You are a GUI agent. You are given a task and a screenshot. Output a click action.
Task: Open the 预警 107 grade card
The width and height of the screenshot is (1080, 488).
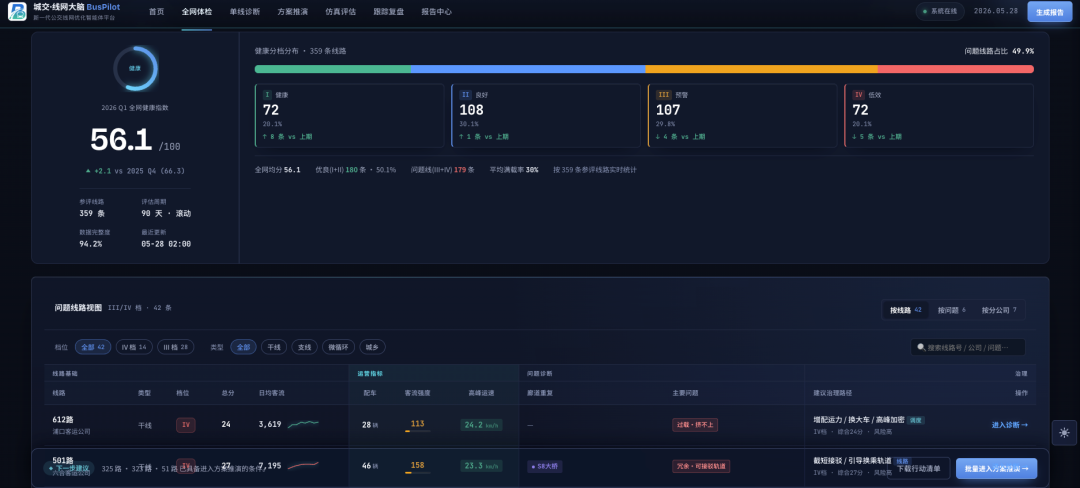(742, 116)
